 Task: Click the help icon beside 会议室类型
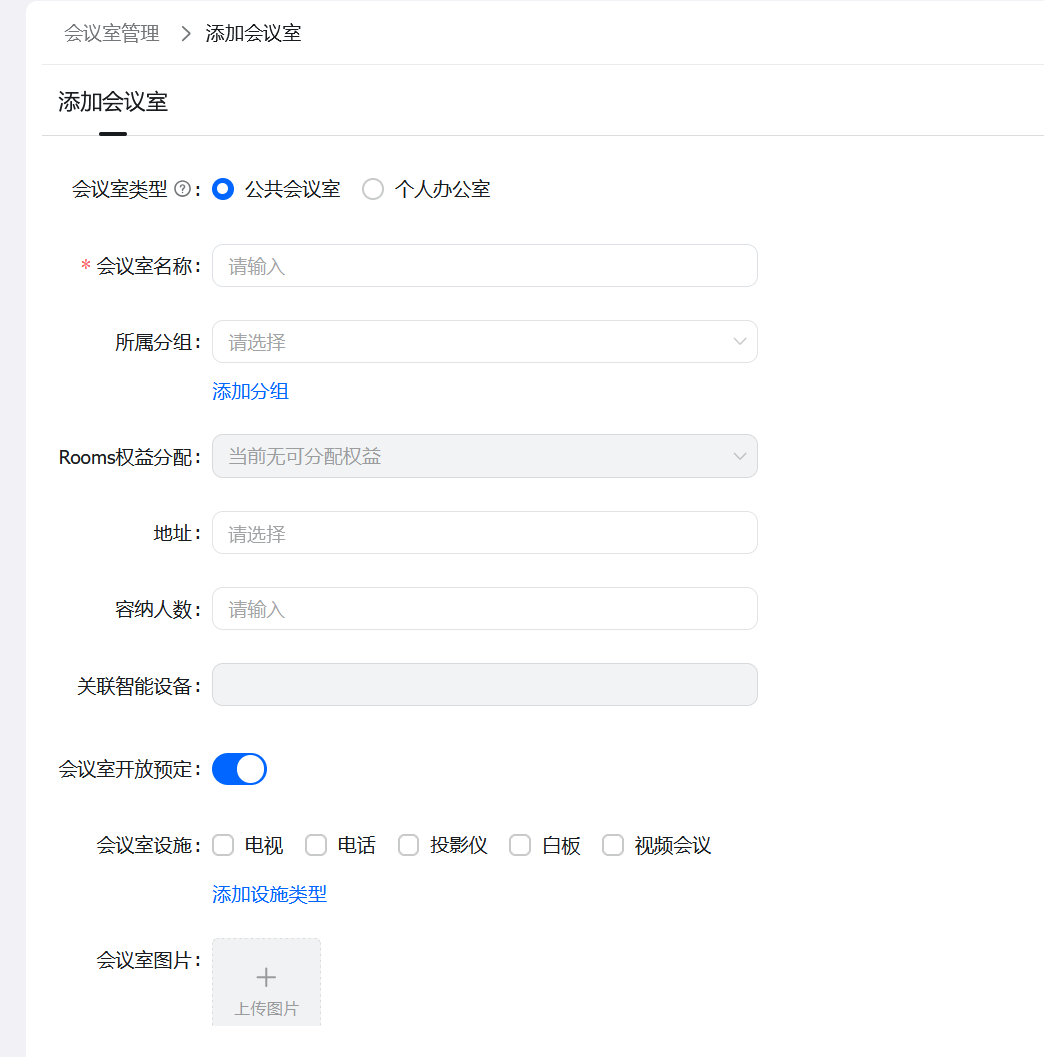(182, 189)
